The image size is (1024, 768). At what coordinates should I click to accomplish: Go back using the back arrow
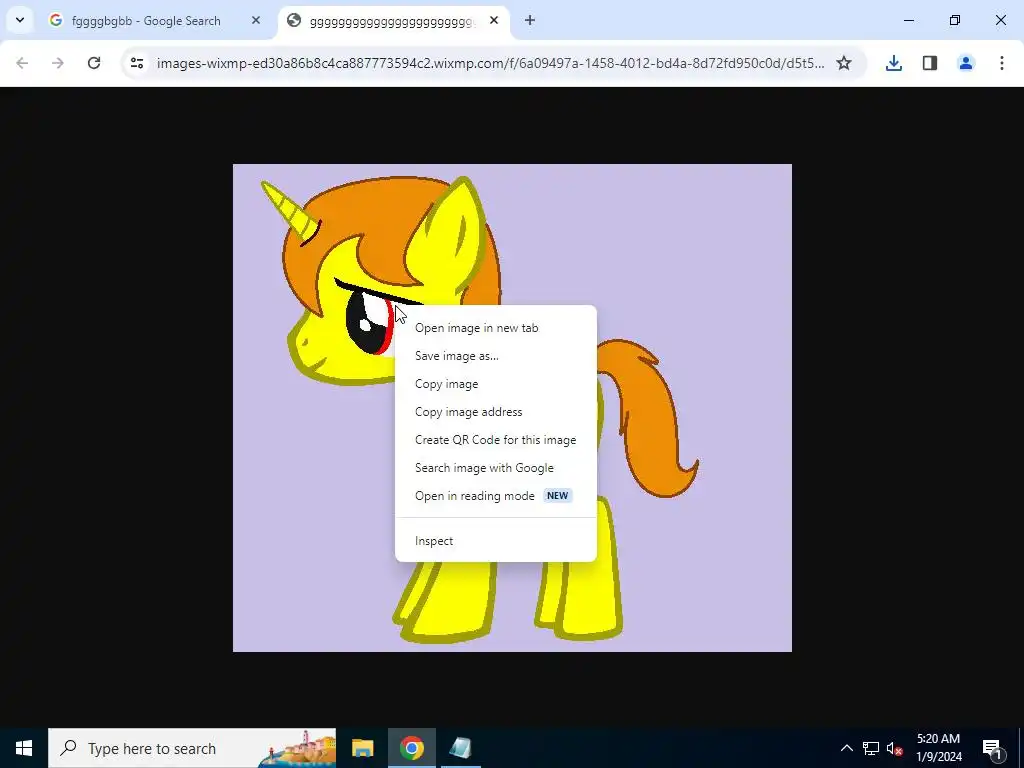click(22, 63)
